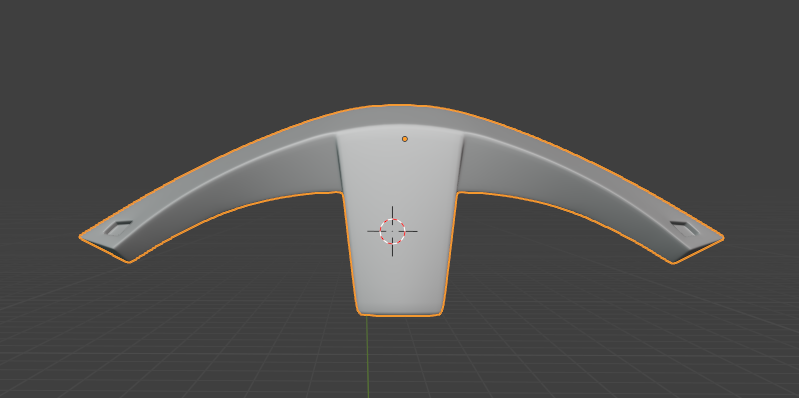Click the green Y axis line
The image size is (799, 398).
367,356
